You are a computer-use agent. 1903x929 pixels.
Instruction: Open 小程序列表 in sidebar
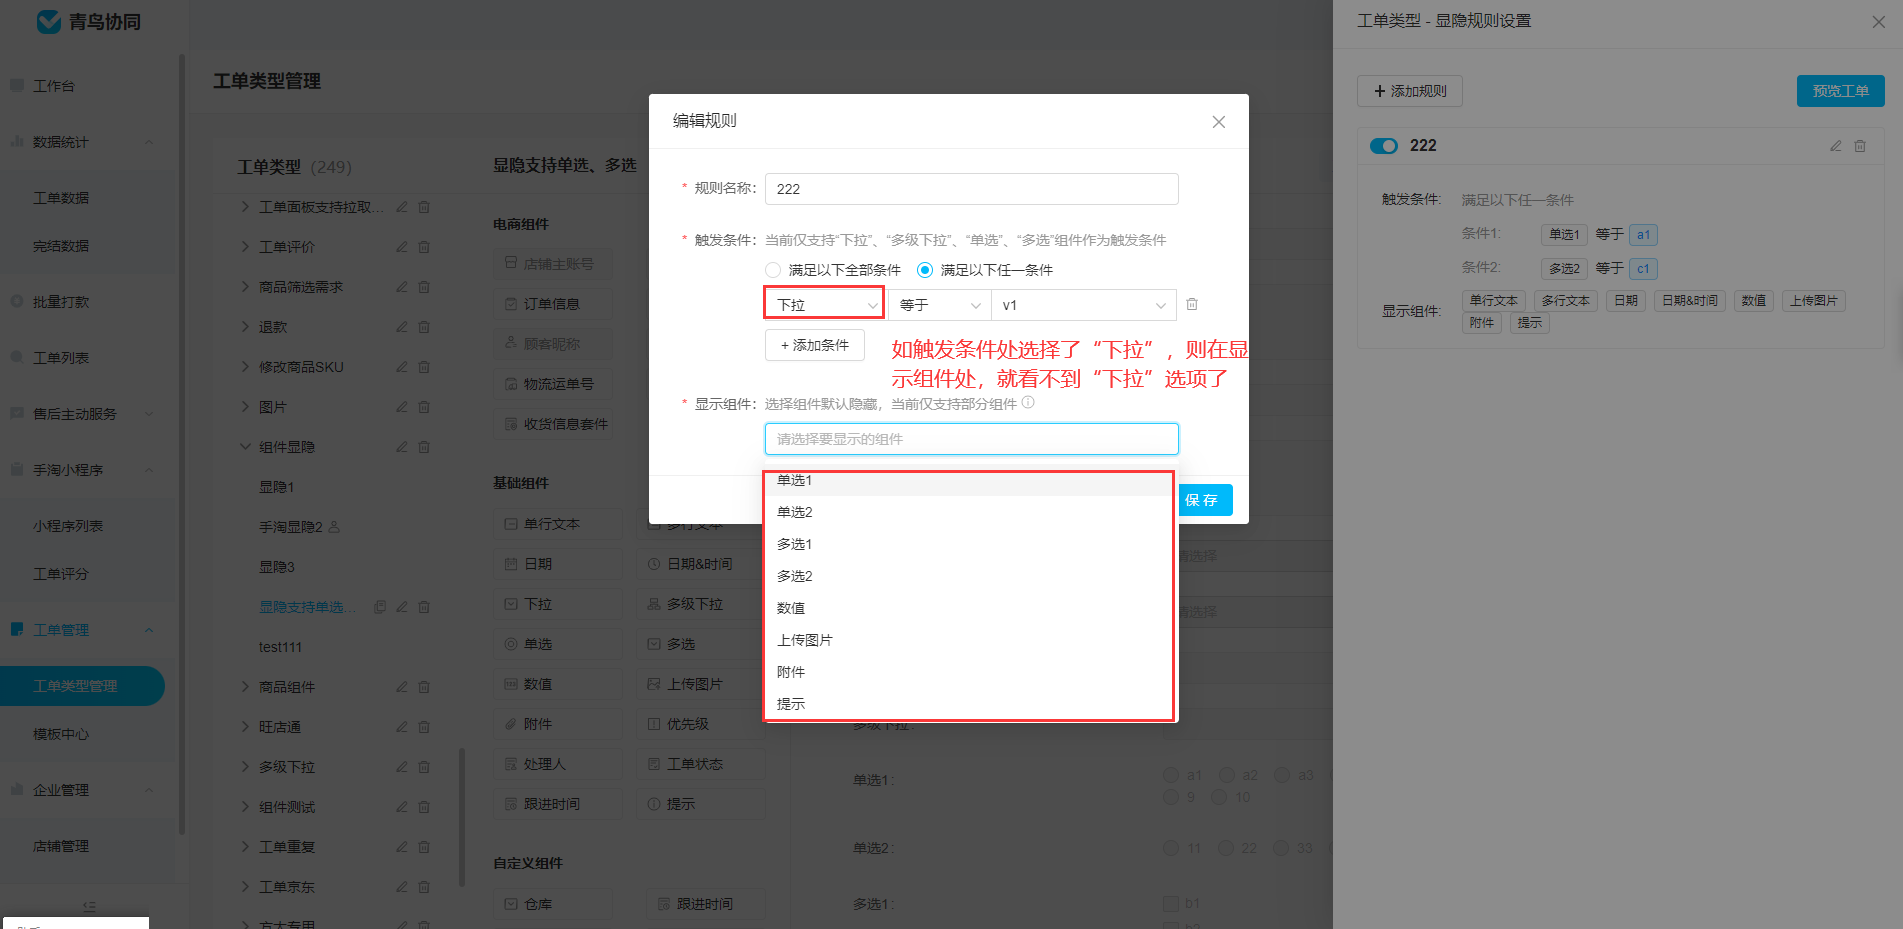click(x=68, y=526)
